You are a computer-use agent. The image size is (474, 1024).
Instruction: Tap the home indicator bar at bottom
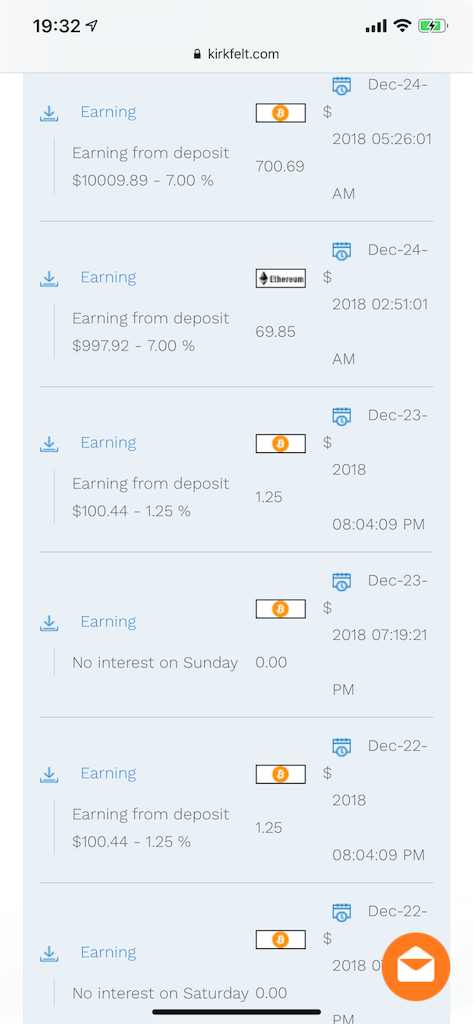pyautogui.click(x=237, y=1012)
